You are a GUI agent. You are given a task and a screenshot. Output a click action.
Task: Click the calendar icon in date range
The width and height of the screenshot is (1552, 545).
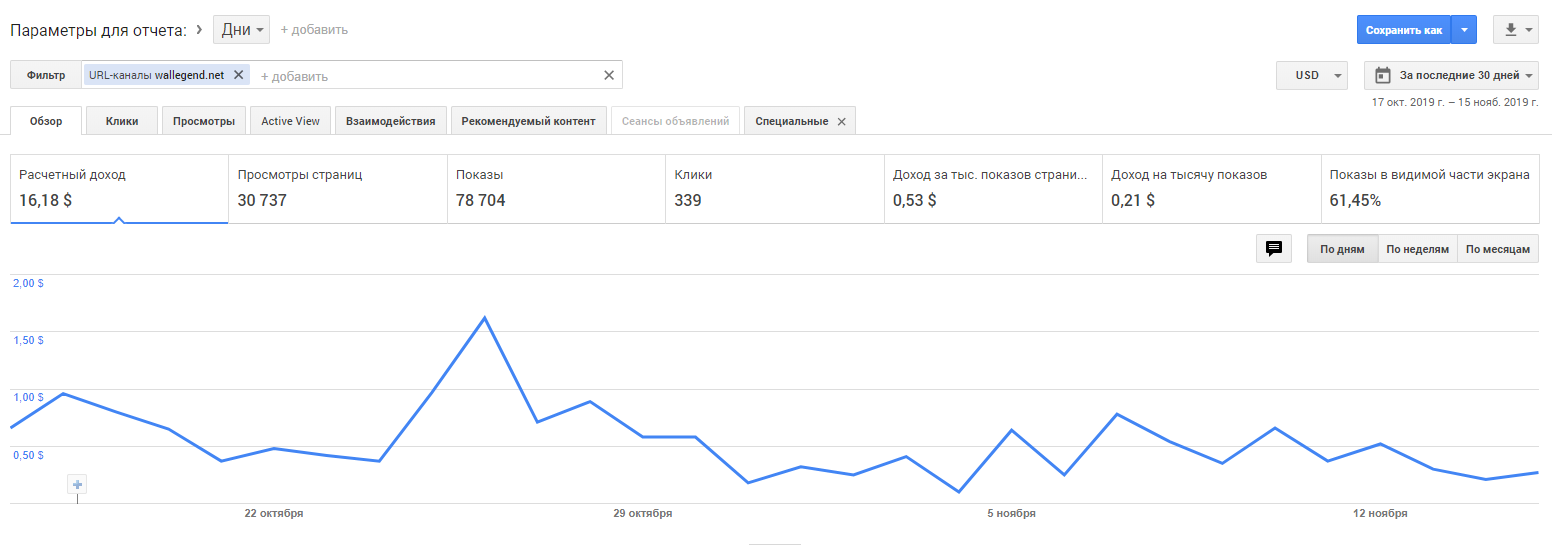(1384, 75)
